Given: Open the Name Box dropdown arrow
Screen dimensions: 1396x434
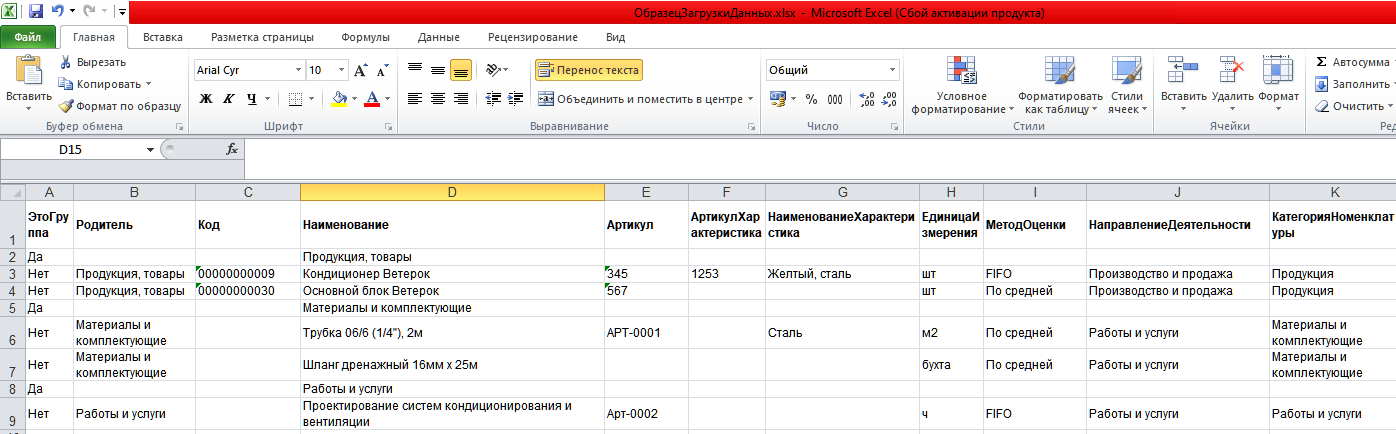Looking at the screenshot, I should [x=151, y=149].
